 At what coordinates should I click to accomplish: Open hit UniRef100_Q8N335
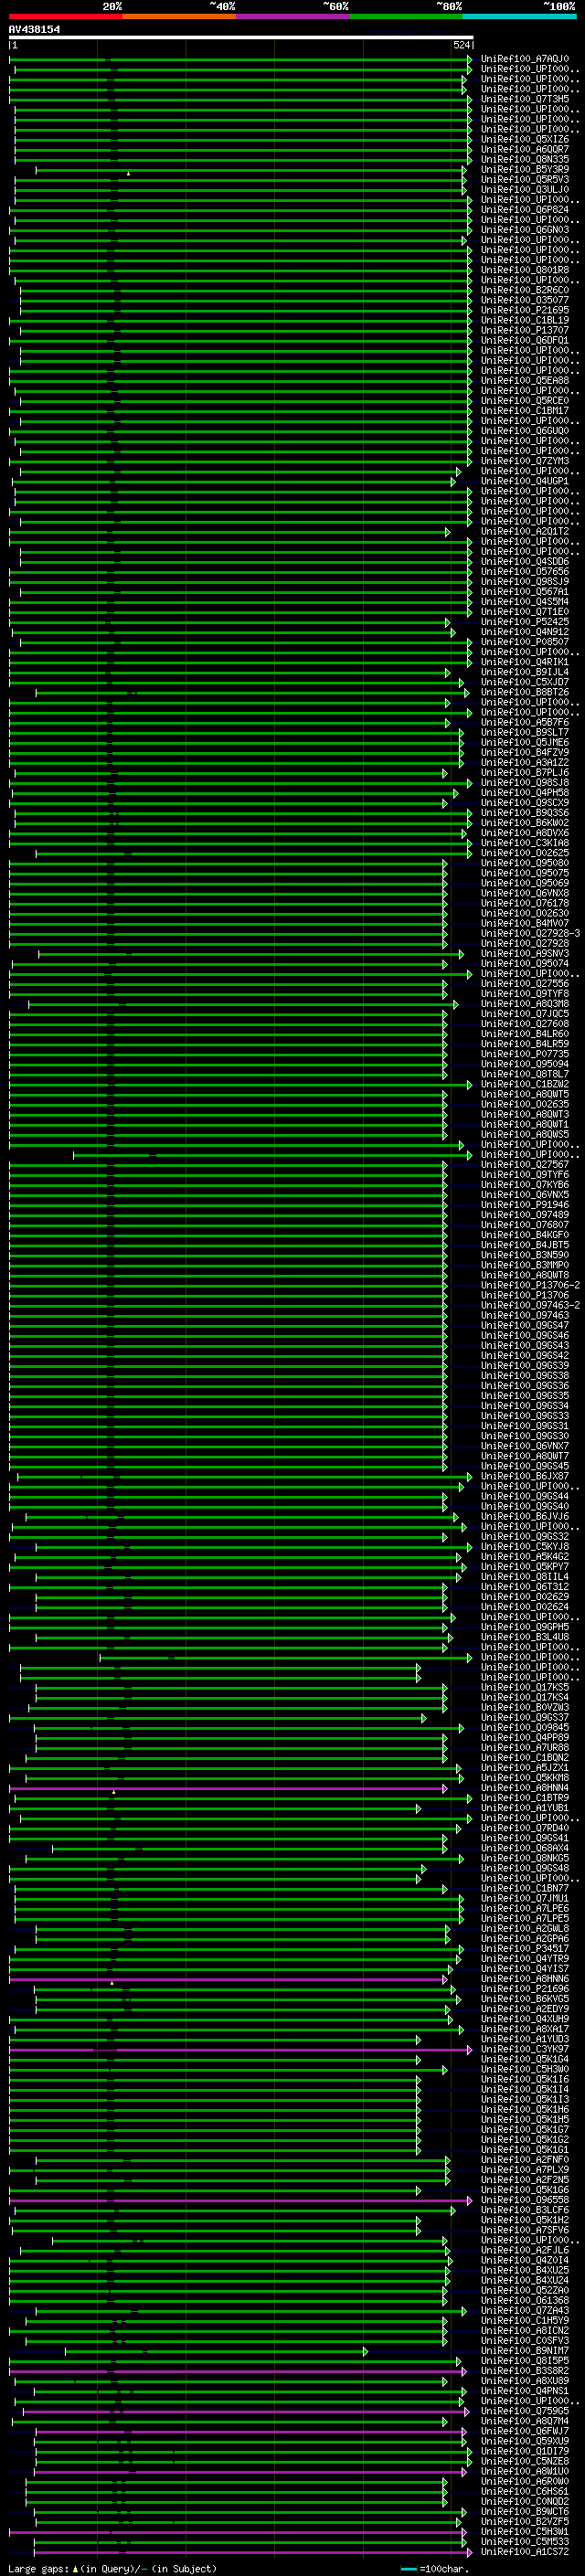tap(525, 159)
